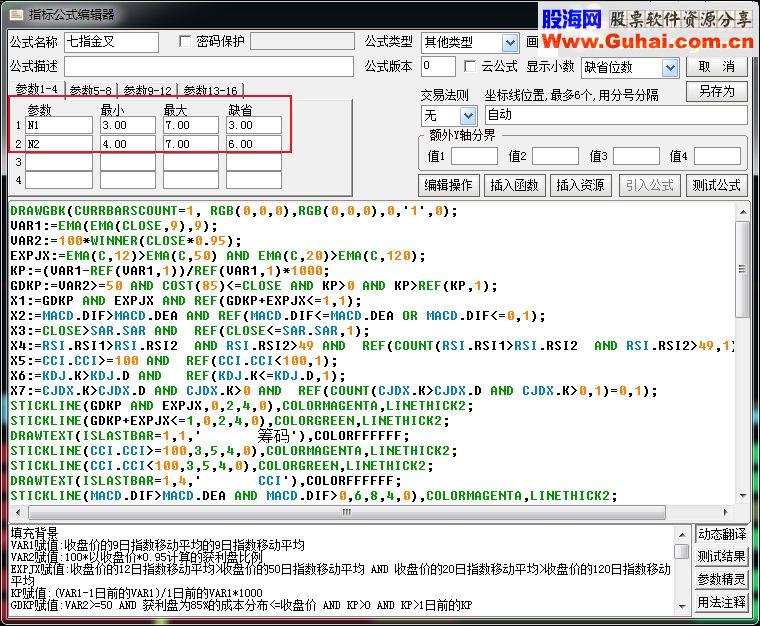
Task: Click translation pane scroll up arrow
Action: [682, 534]
